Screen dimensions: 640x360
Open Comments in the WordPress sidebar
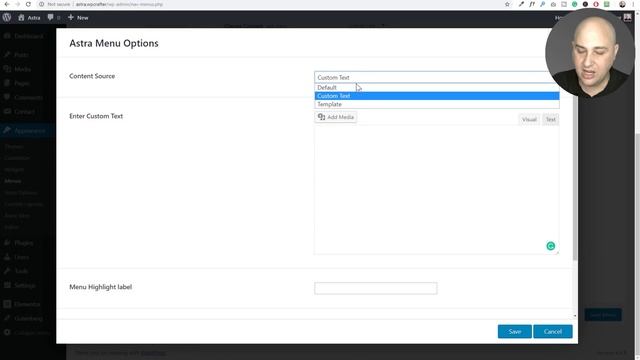tap(24, 98)
